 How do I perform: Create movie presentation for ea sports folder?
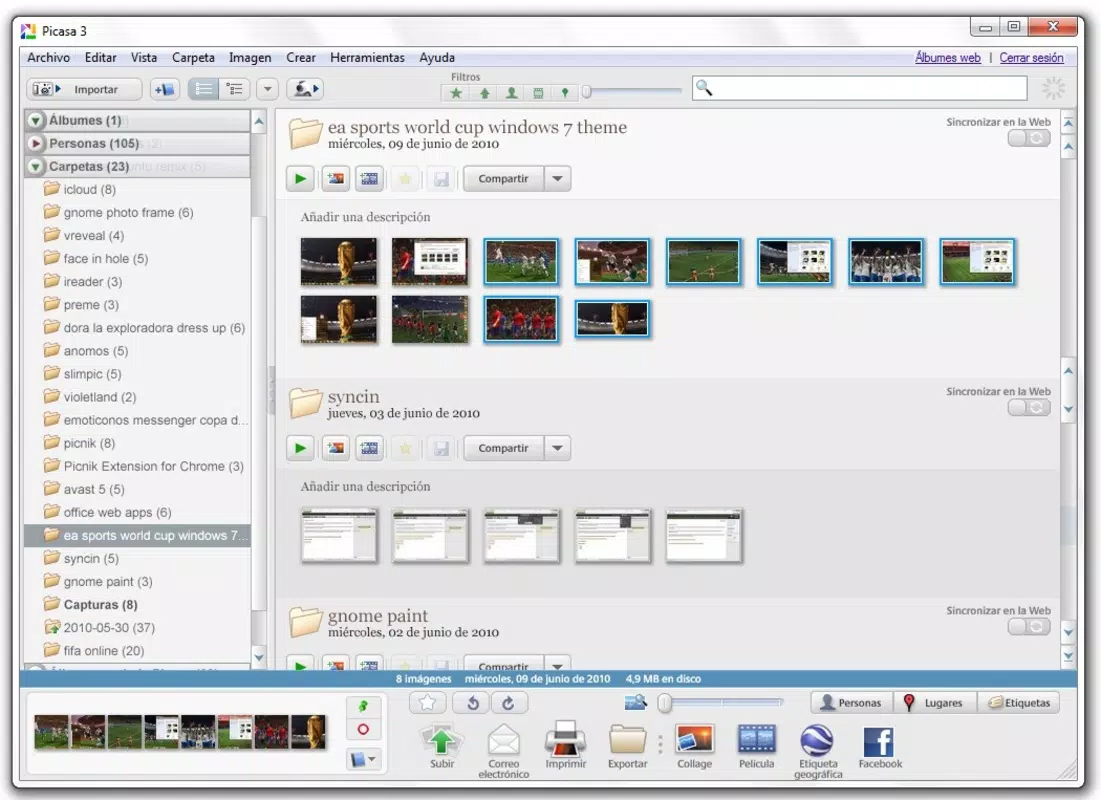369,178
